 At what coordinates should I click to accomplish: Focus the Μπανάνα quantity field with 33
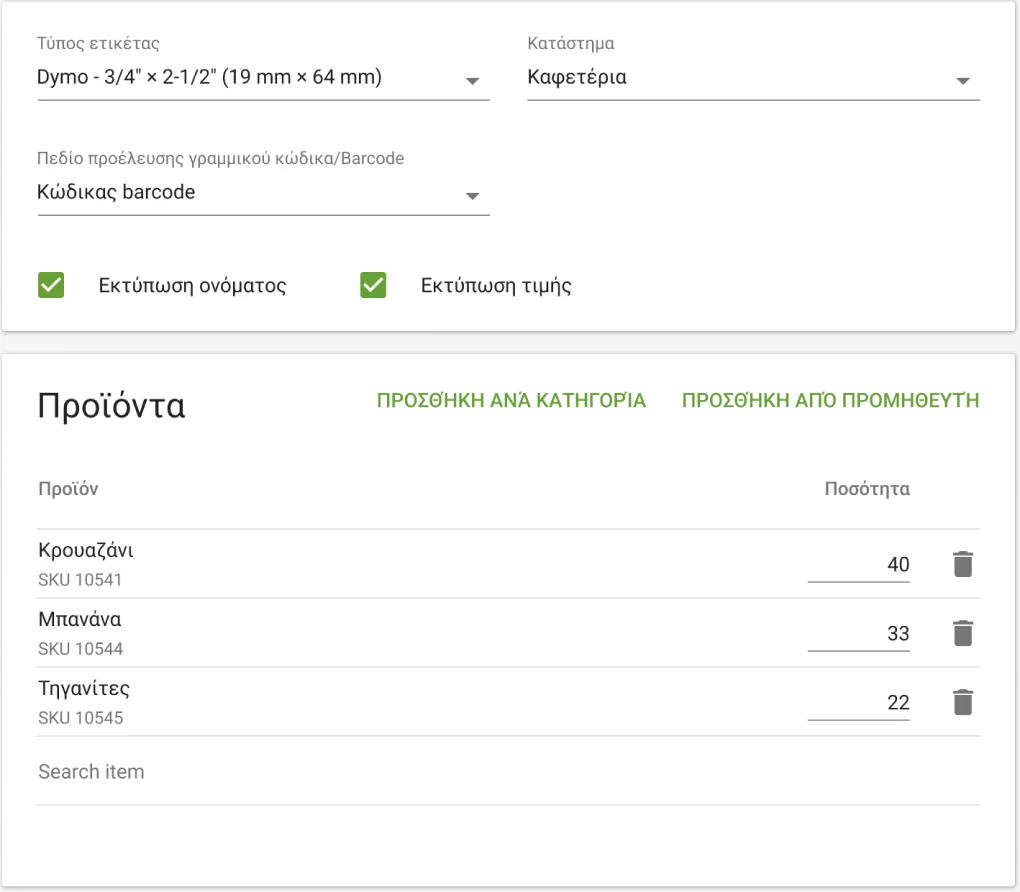point(859,633)
